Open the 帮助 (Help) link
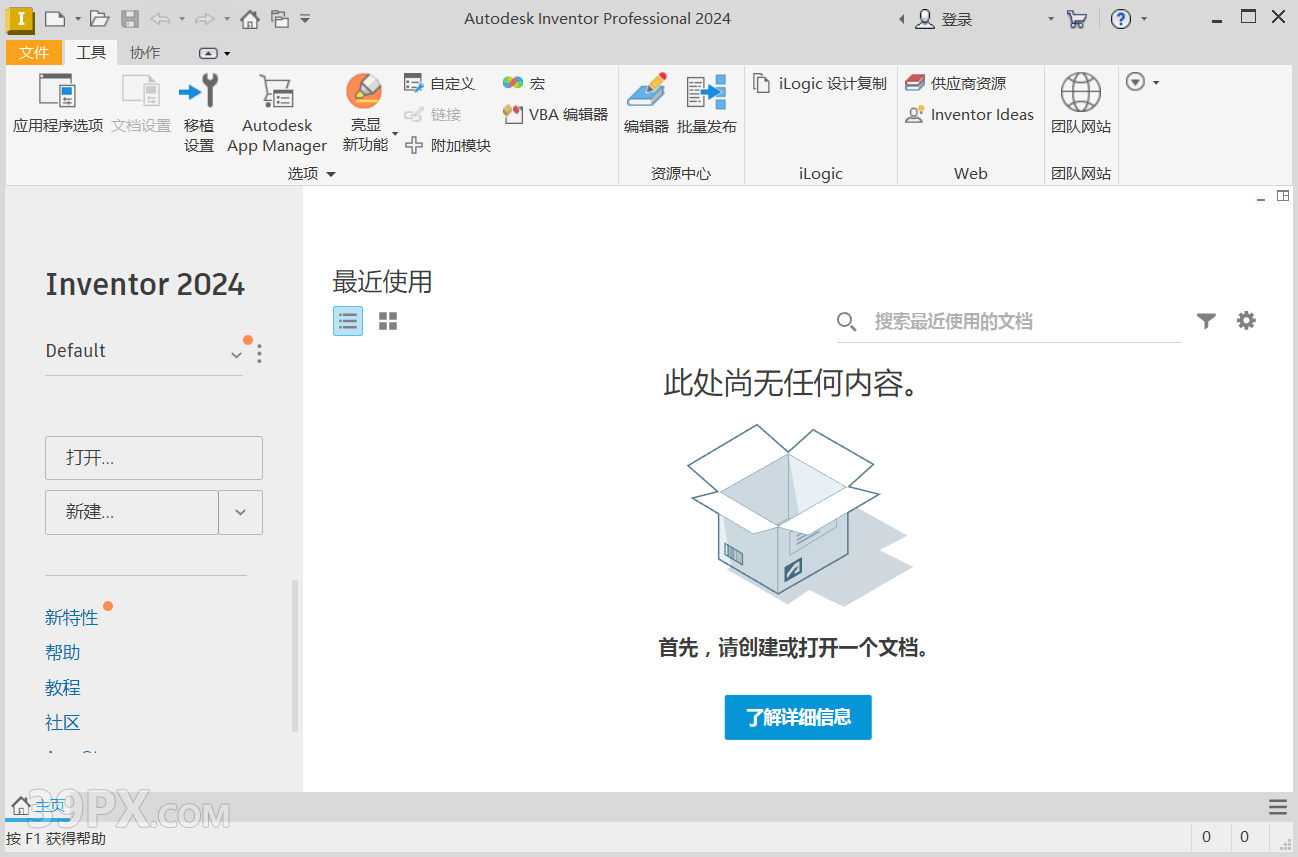 point(63,653)
